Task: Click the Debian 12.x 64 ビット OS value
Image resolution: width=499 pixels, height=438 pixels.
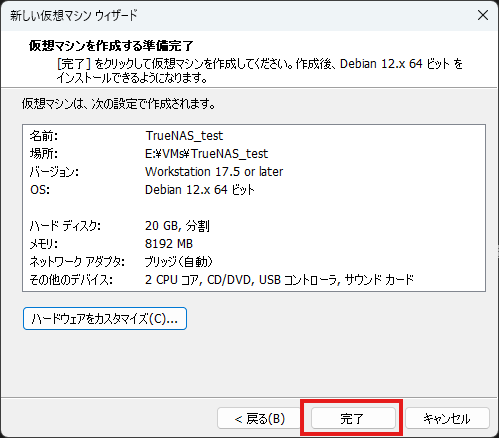Action: 199,190
